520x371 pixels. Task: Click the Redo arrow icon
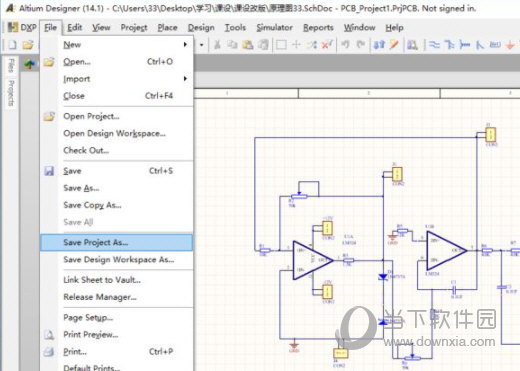[361, 45]
